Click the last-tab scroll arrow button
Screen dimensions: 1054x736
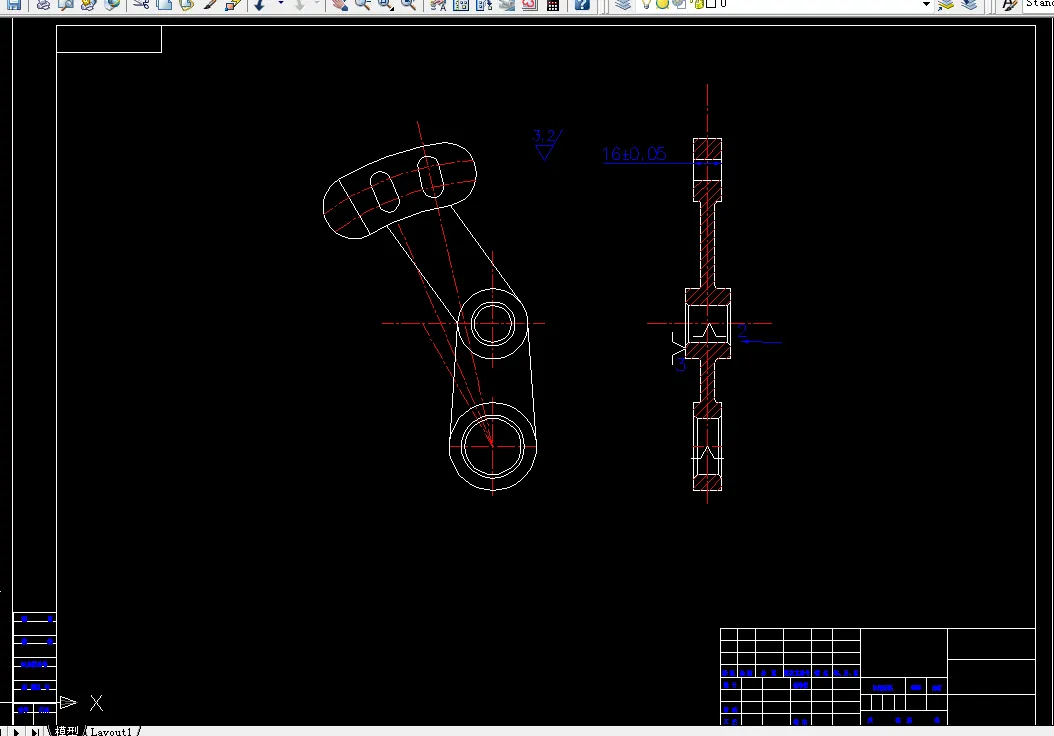[34, 731]
